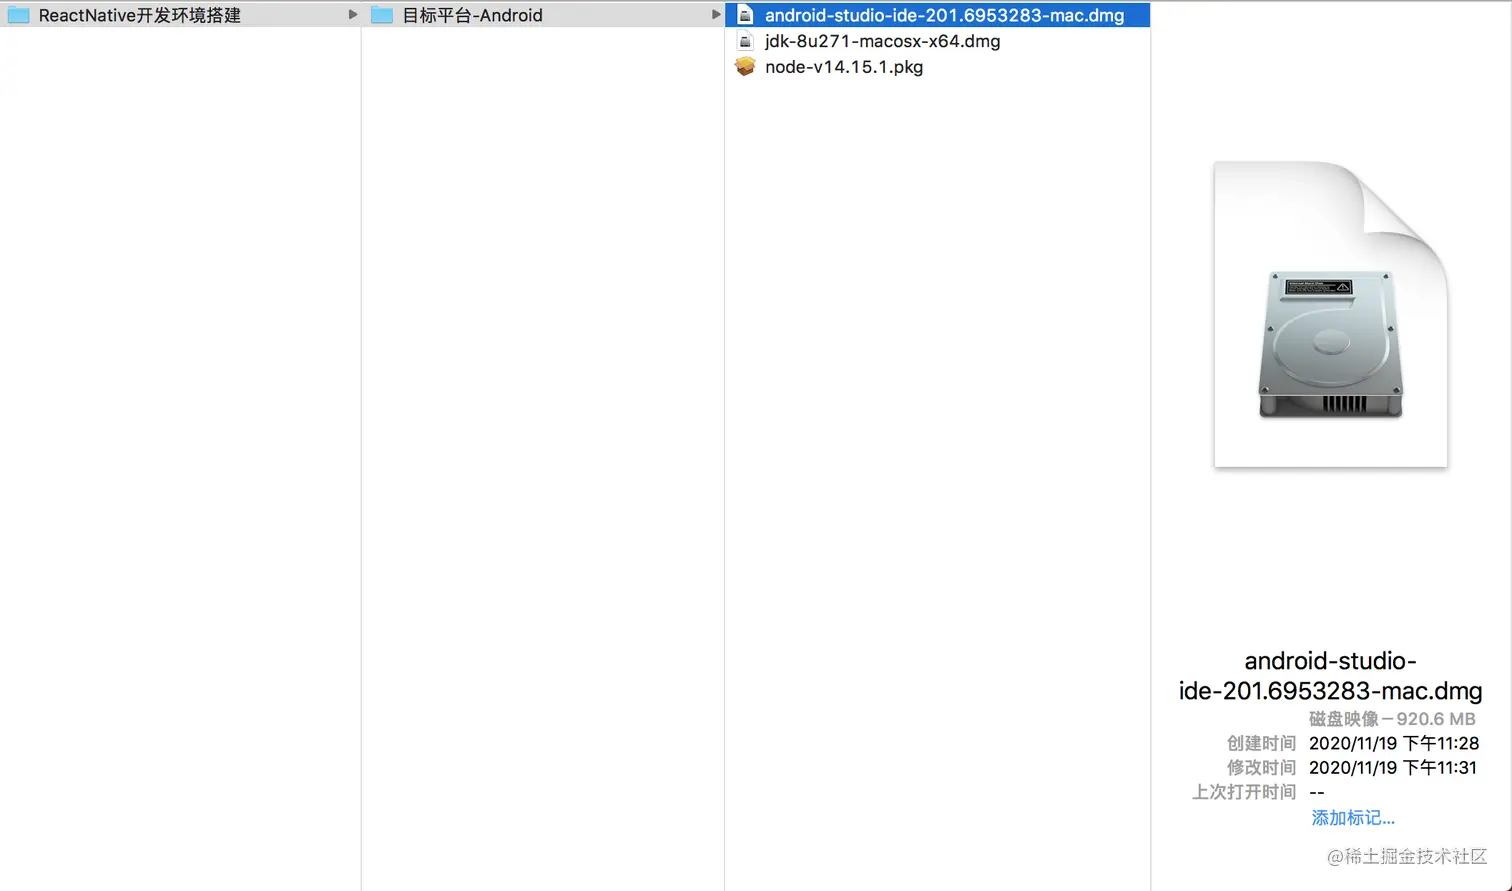Click creation date 2020/11/19 下午11:28

[x=1394, y=743]
